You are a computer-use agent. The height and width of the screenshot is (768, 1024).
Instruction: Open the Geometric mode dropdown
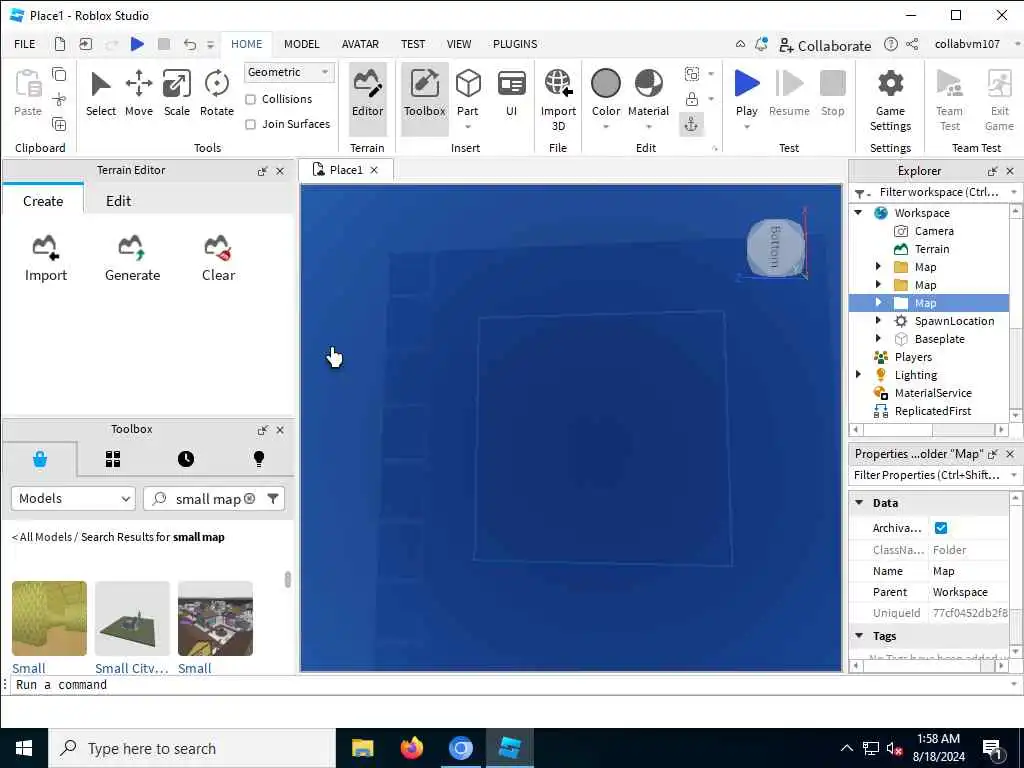click(289, 72)
